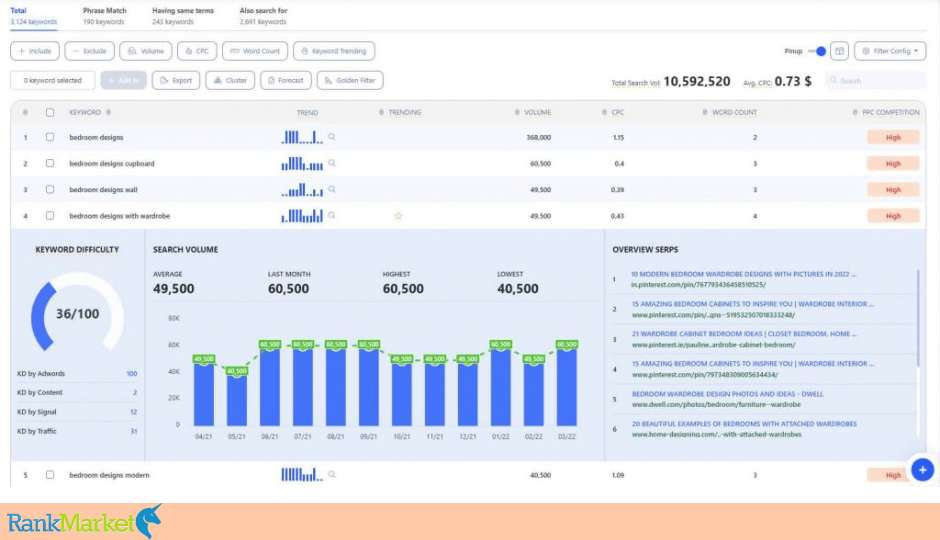Open the Filter Config dropdown

[x=890, y=51]
